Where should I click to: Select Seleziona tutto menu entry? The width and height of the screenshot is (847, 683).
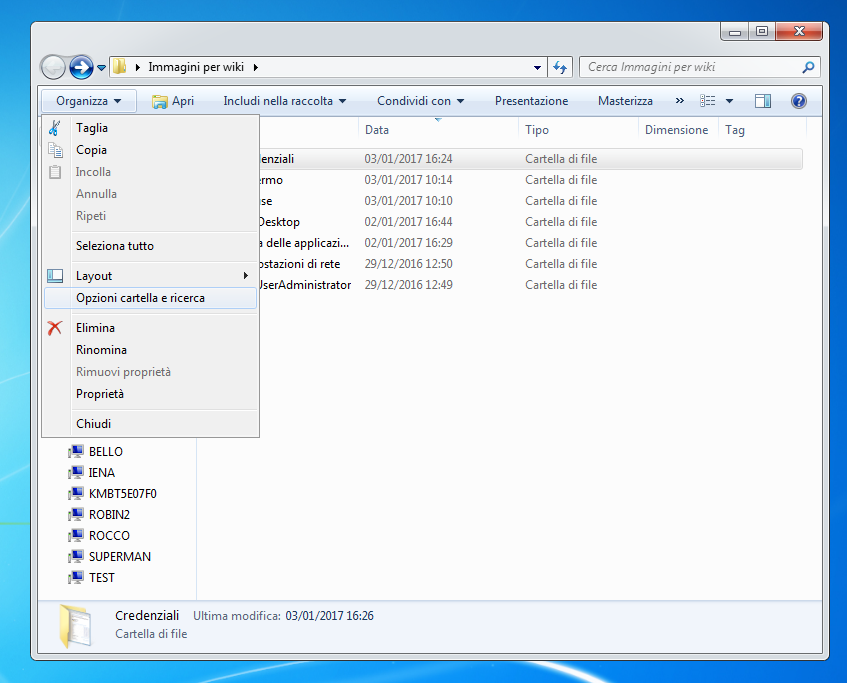(x=115, y=246)
